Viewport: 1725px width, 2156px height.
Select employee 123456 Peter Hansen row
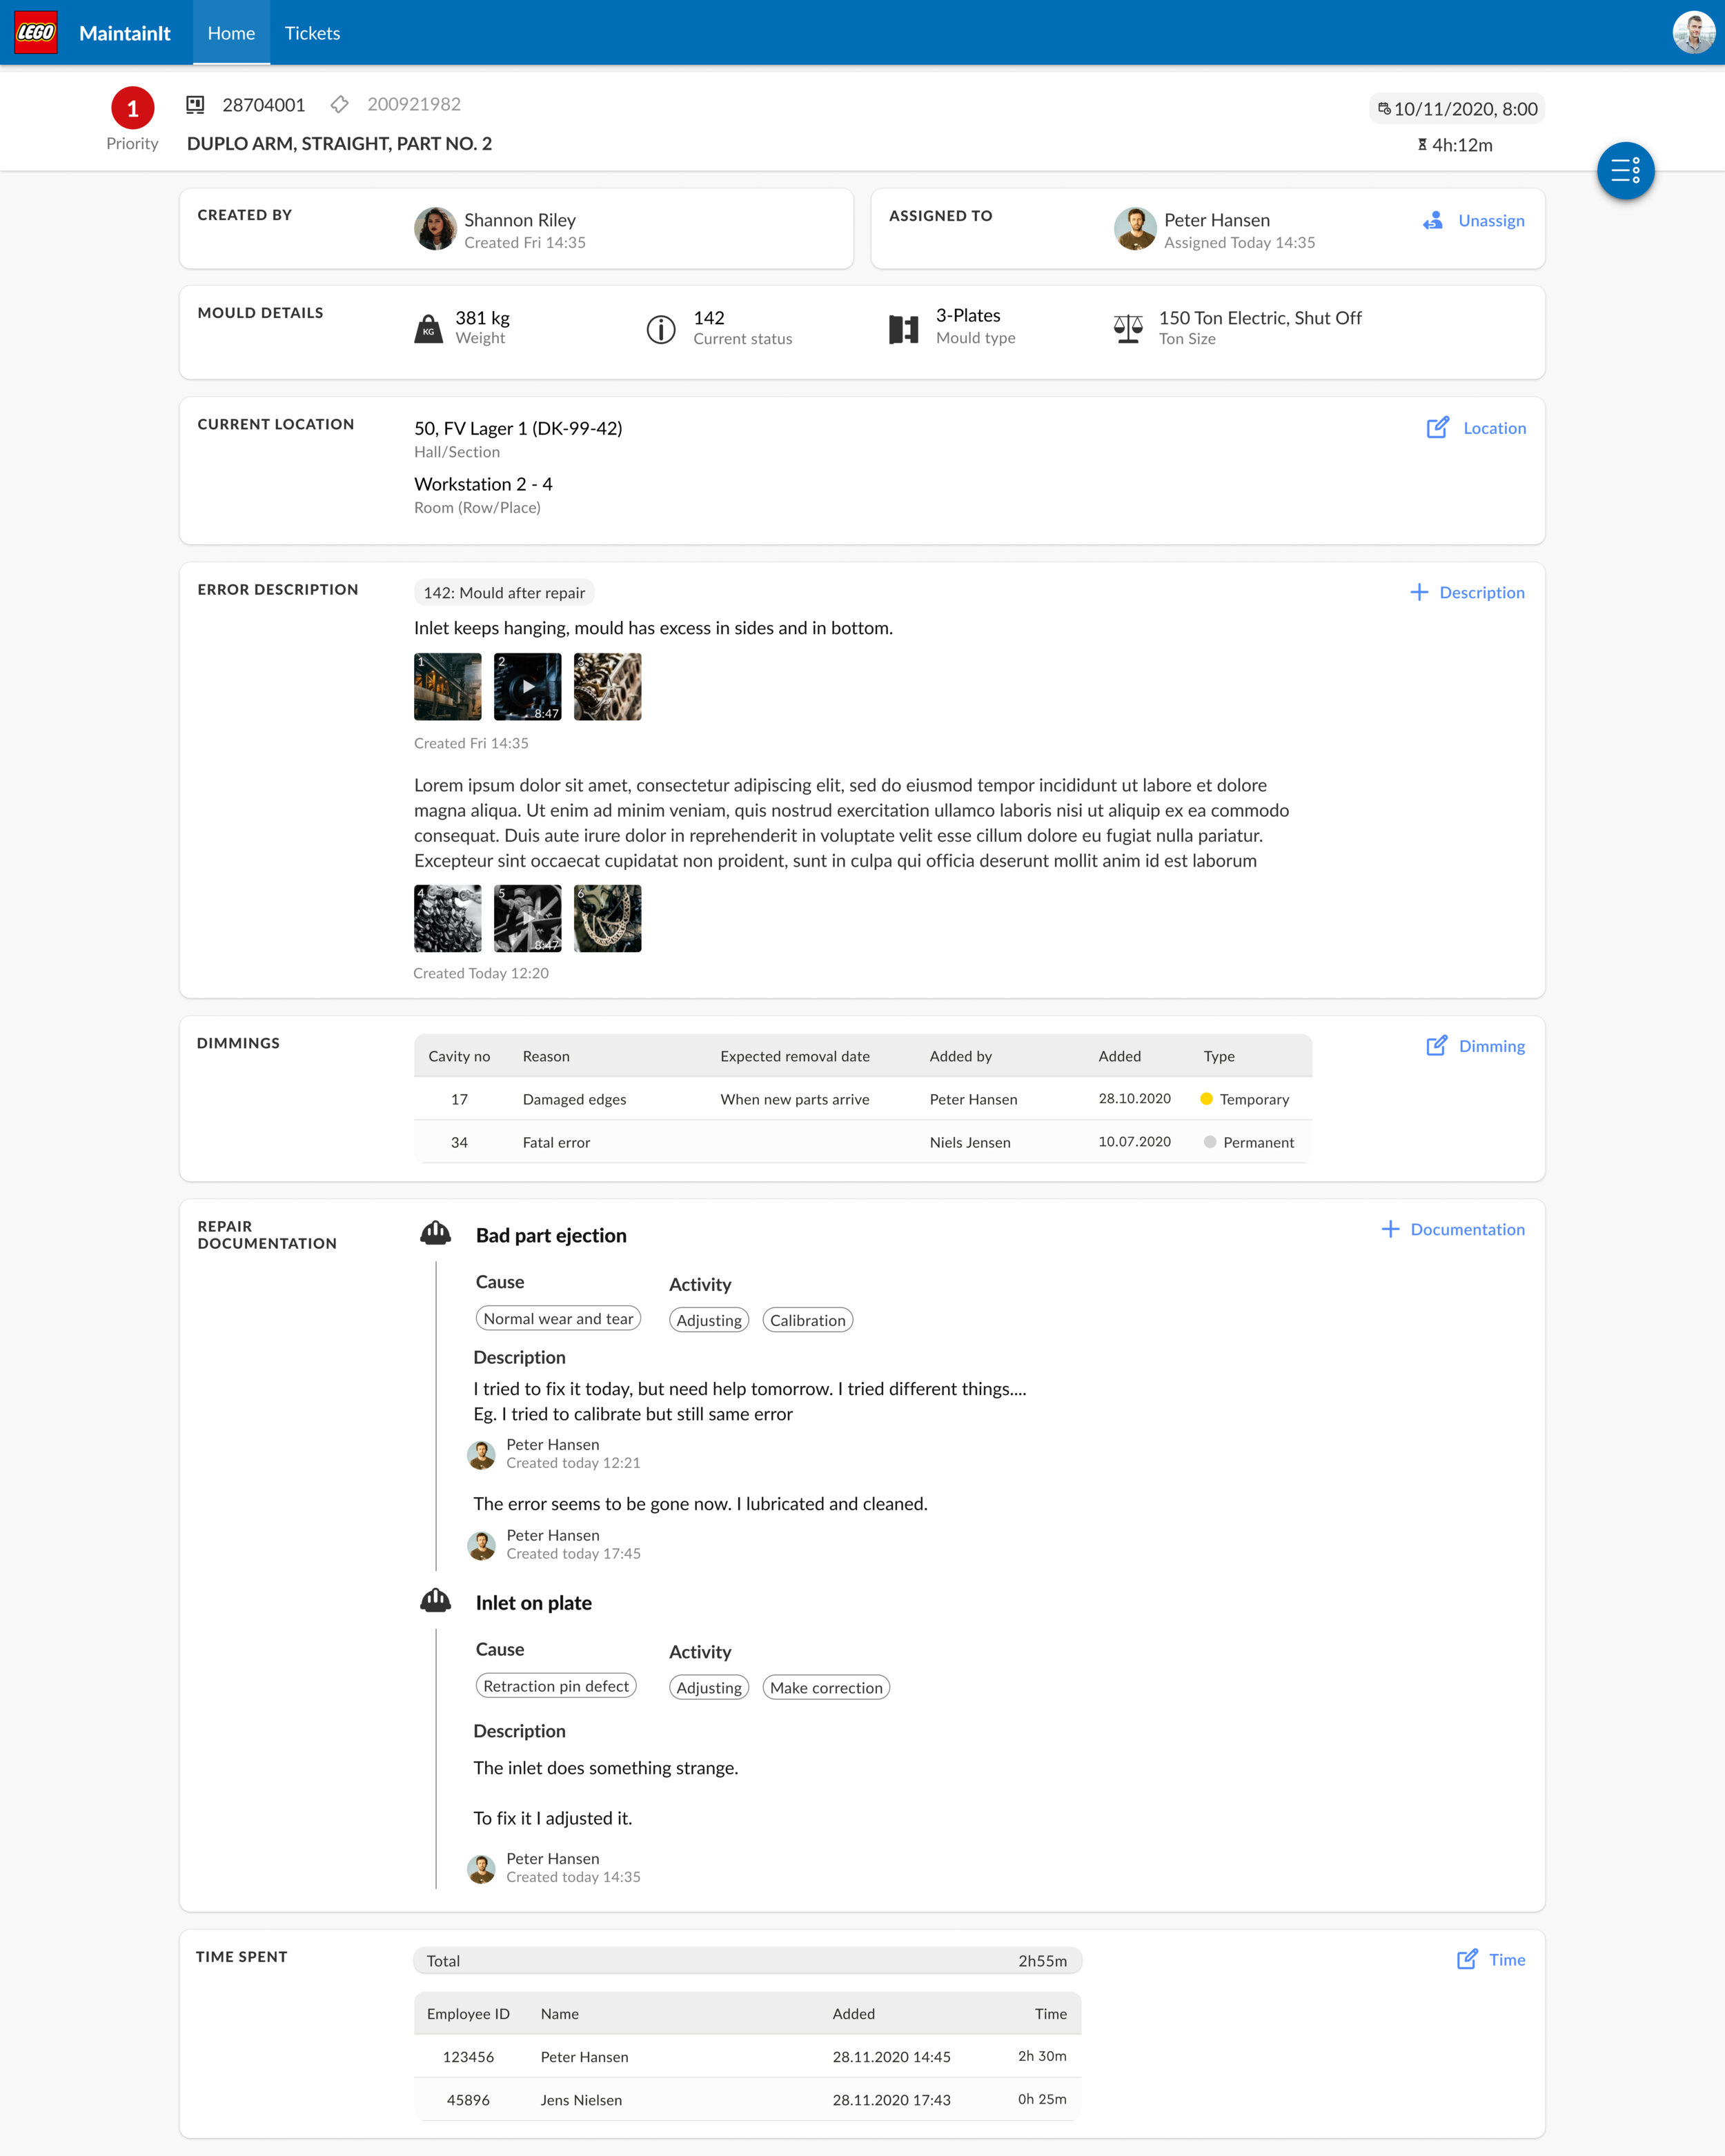(748, 2056)
